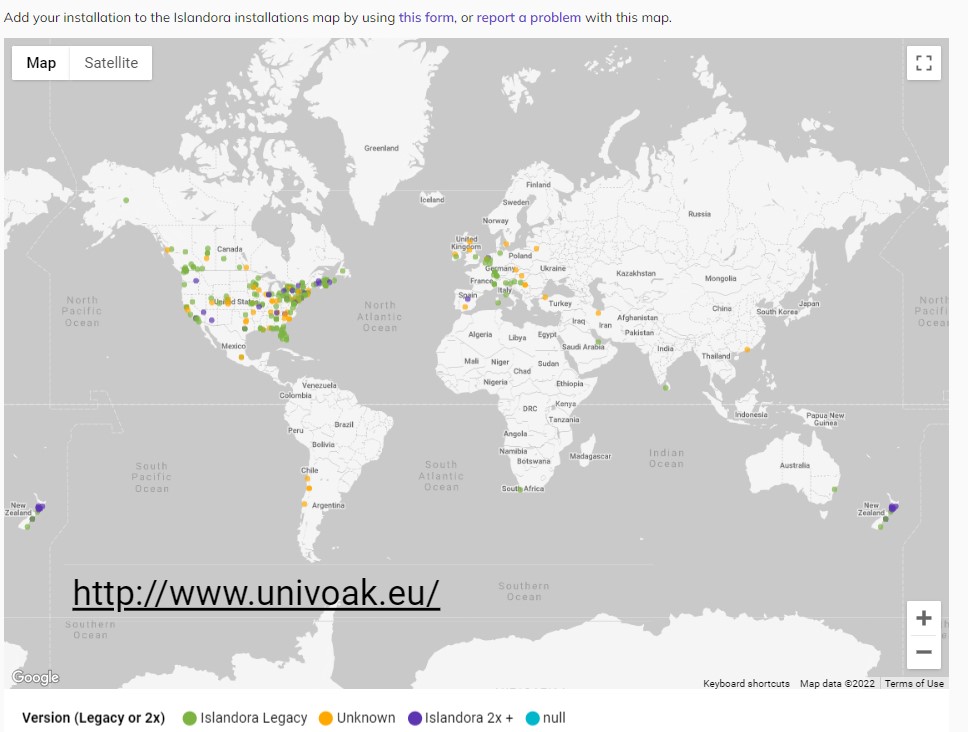
Task: Open the 'report a problem' link
Action: point(528,17)
